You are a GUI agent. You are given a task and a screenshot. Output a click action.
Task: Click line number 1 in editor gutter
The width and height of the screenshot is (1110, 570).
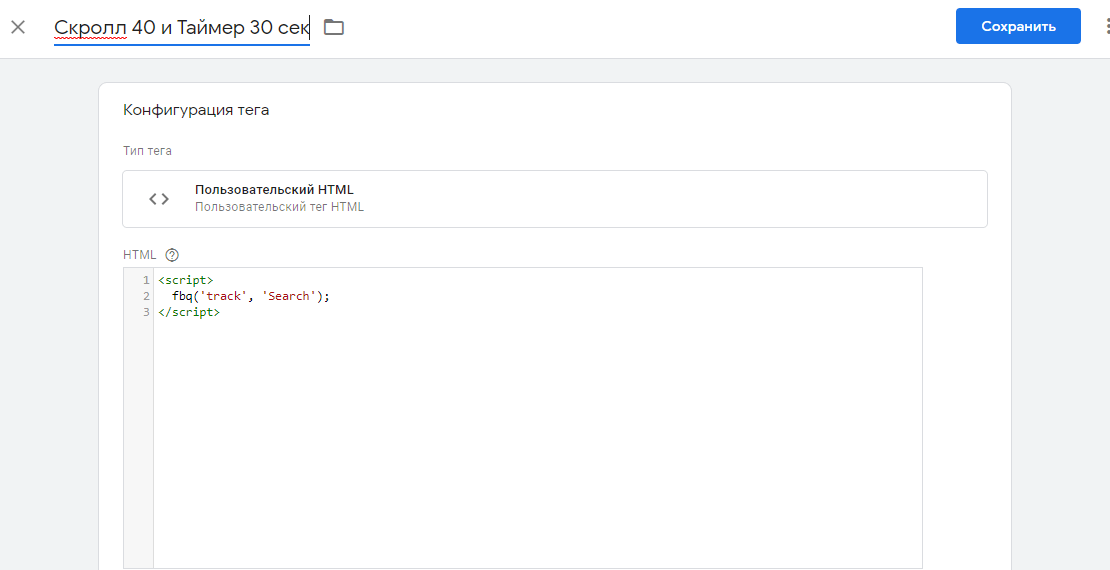tap(146, 280)
